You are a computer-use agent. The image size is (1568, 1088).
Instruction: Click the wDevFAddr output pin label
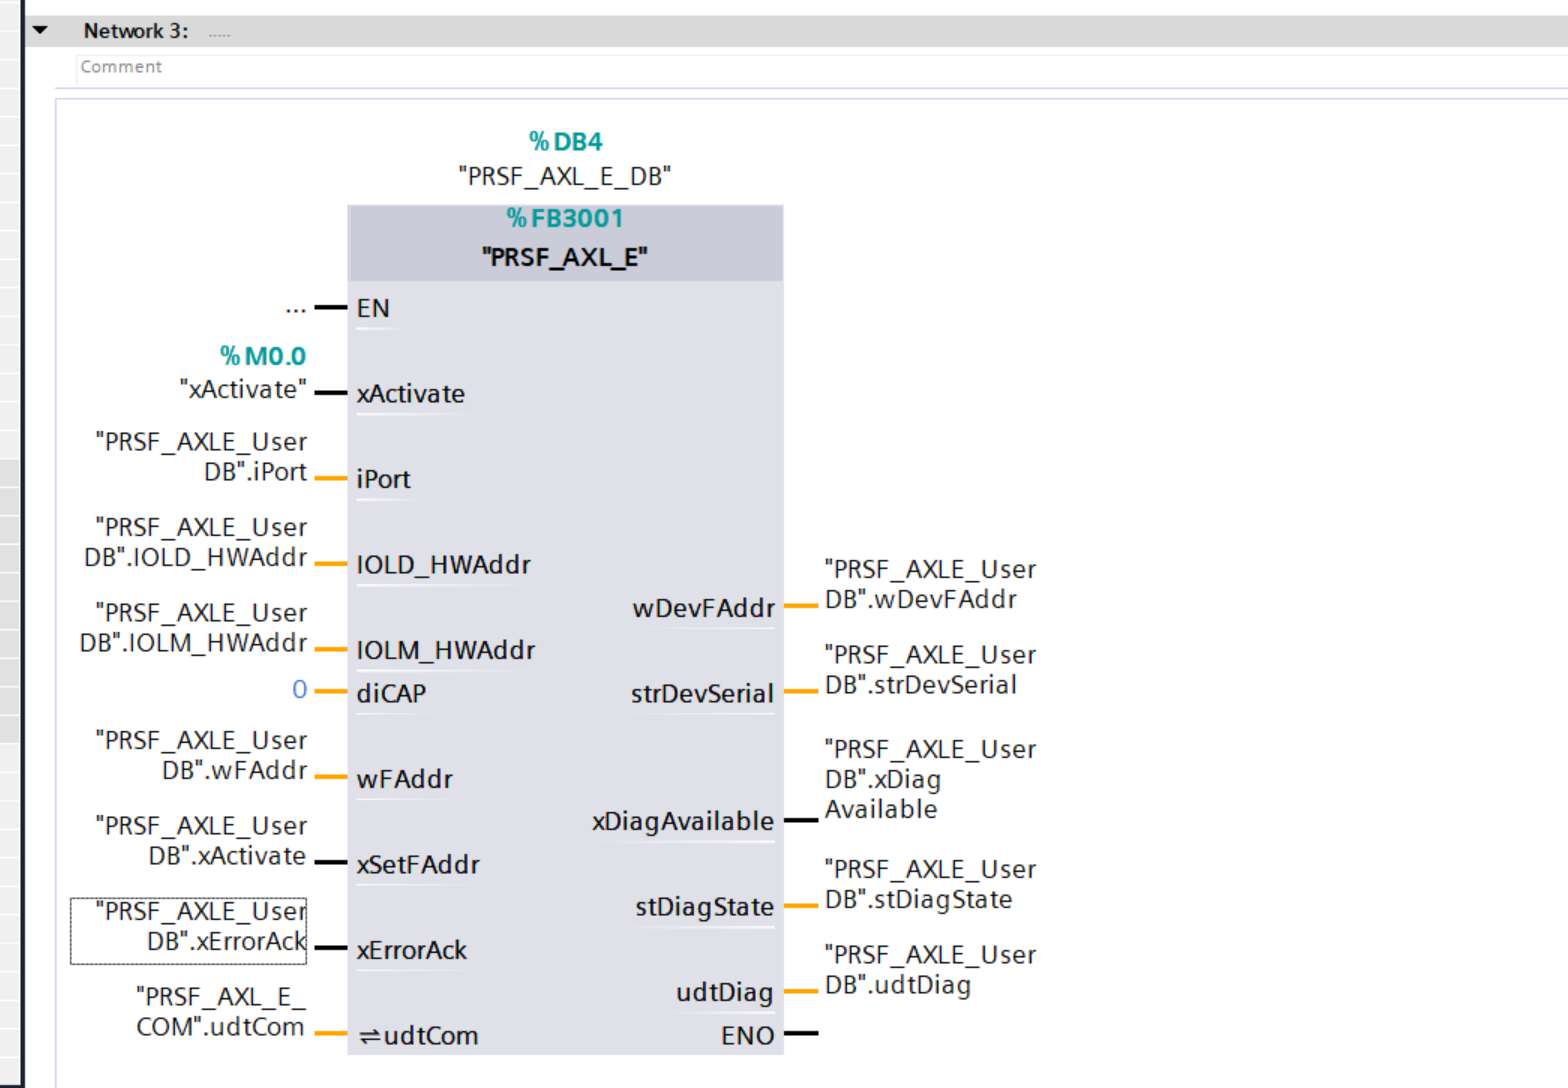704,608
